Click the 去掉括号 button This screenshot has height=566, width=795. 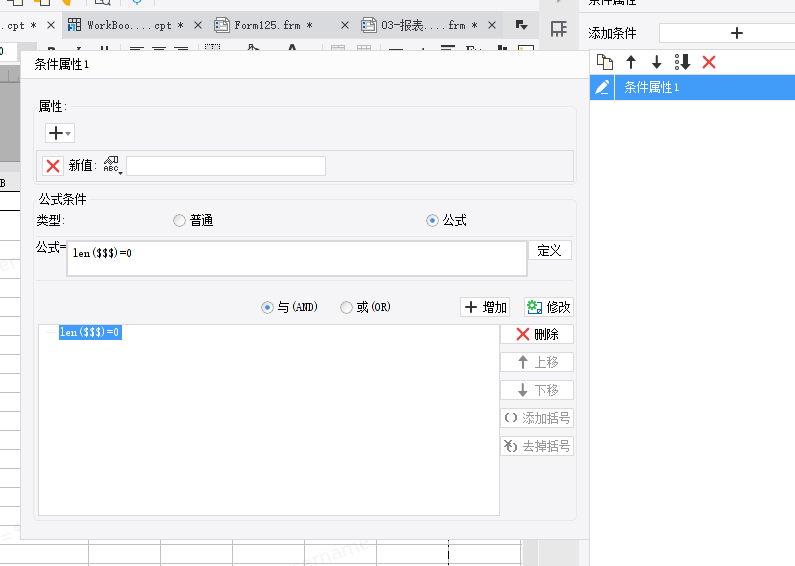pyautogui.click(x=537, y=446)
